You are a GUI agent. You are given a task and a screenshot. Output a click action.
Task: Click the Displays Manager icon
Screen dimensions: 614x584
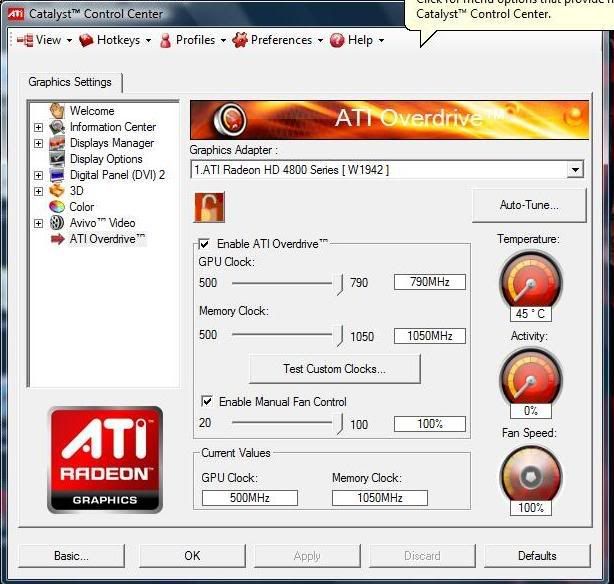point(57,143)
